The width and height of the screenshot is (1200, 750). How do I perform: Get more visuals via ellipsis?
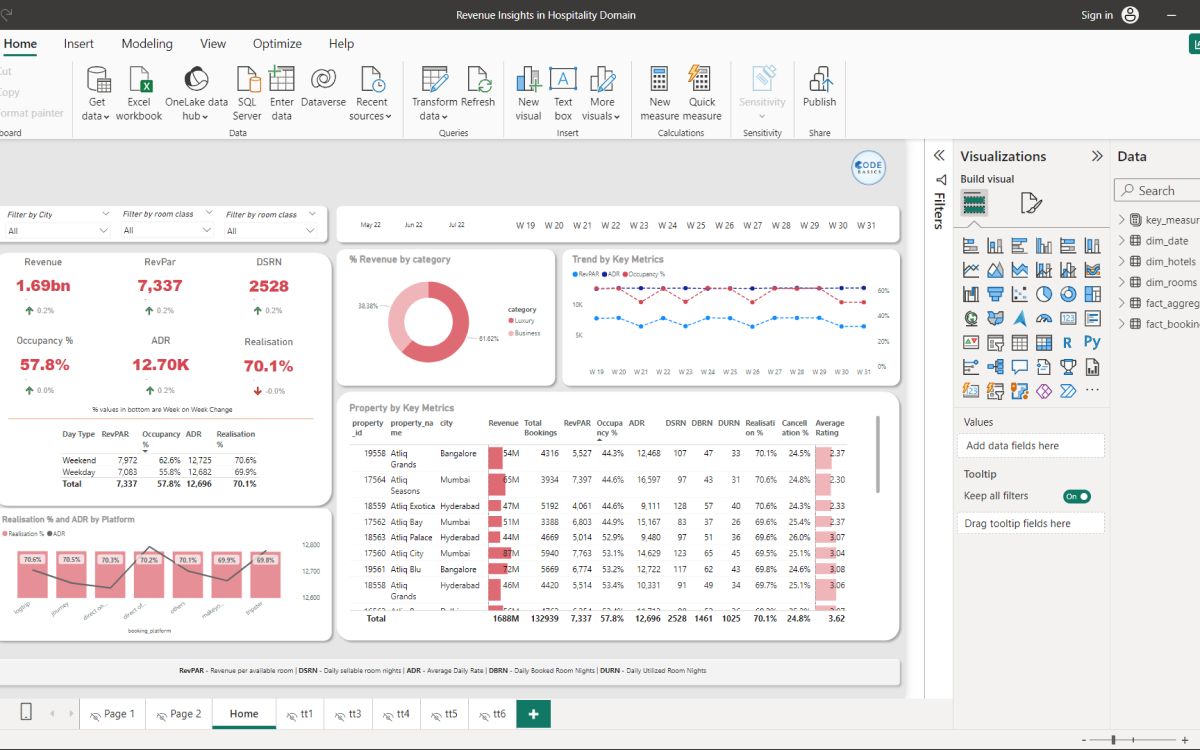pos(1092,390)
